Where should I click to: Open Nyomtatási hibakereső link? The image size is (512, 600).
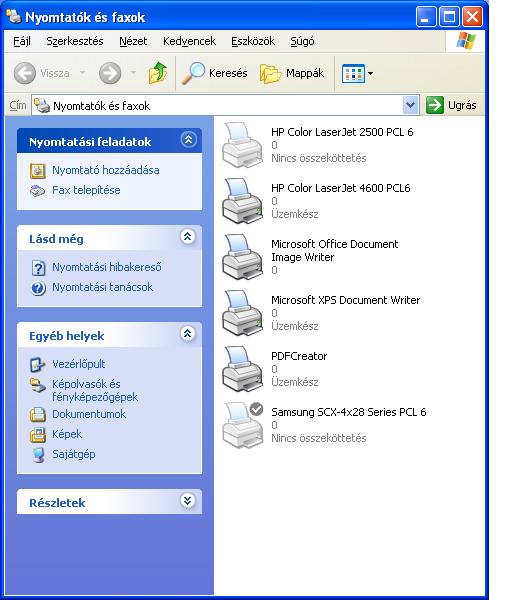pyautogui.click(x=107, y=267)
